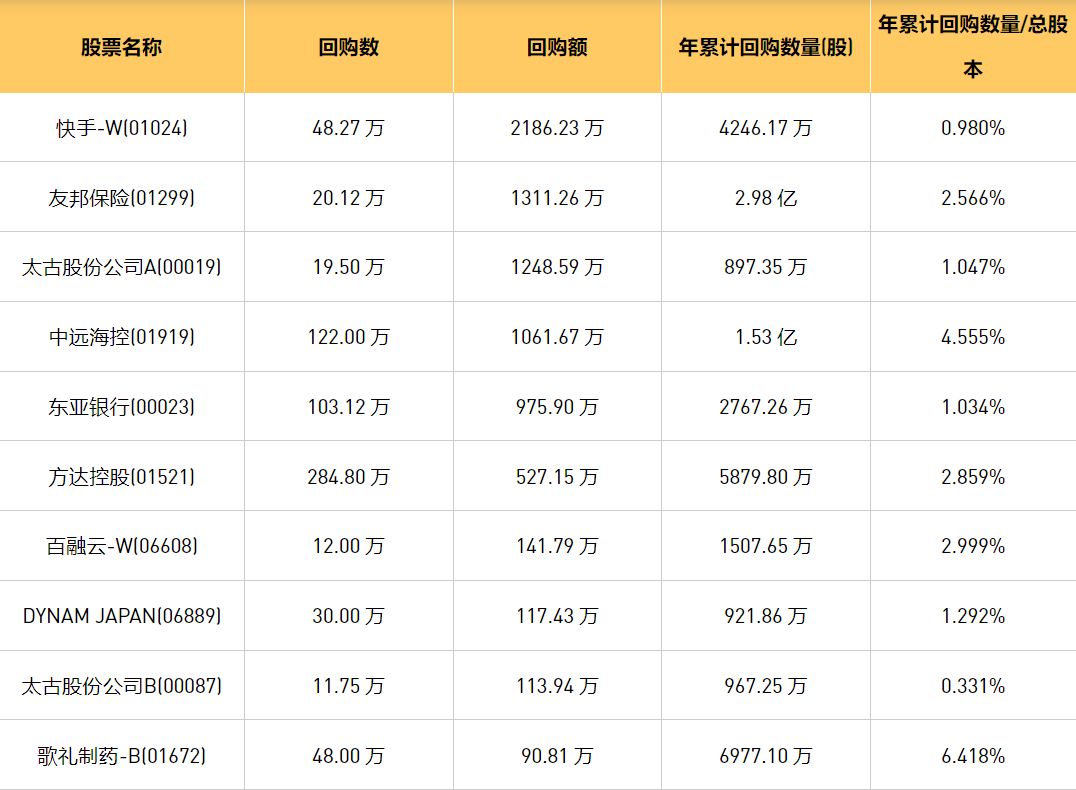Select the 快手-W(01024) stock name
Screen dimensions: 1076x790
tap(122, 128)
